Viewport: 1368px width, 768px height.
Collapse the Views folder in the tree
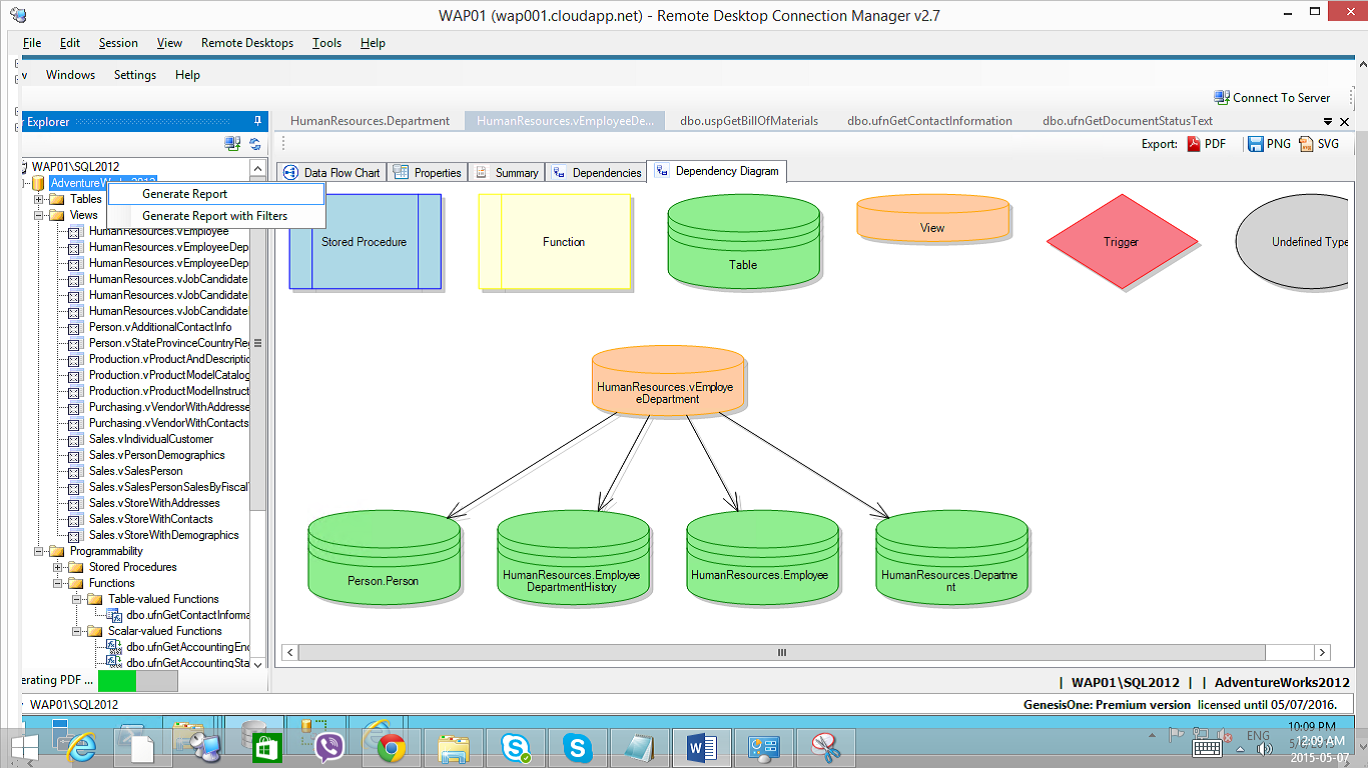coord(40,215)
